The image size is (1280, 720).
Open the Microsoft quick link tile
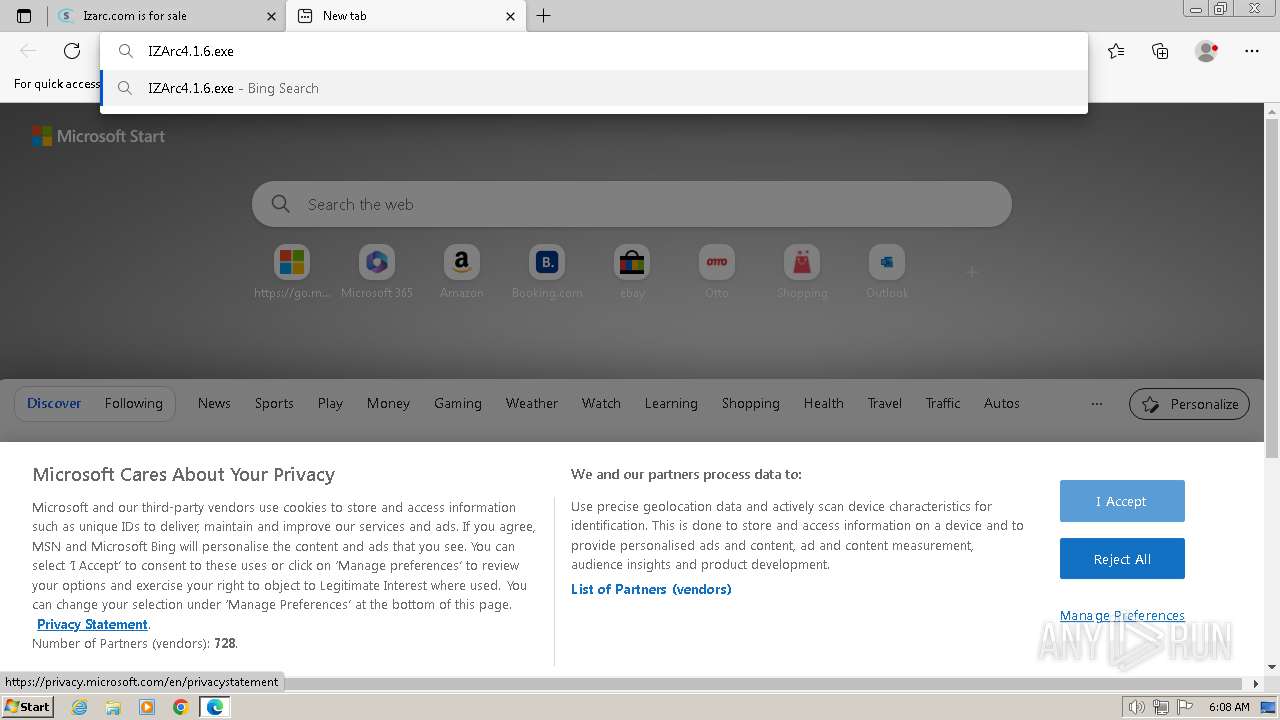pyautogui.click(x=292, y=272)
